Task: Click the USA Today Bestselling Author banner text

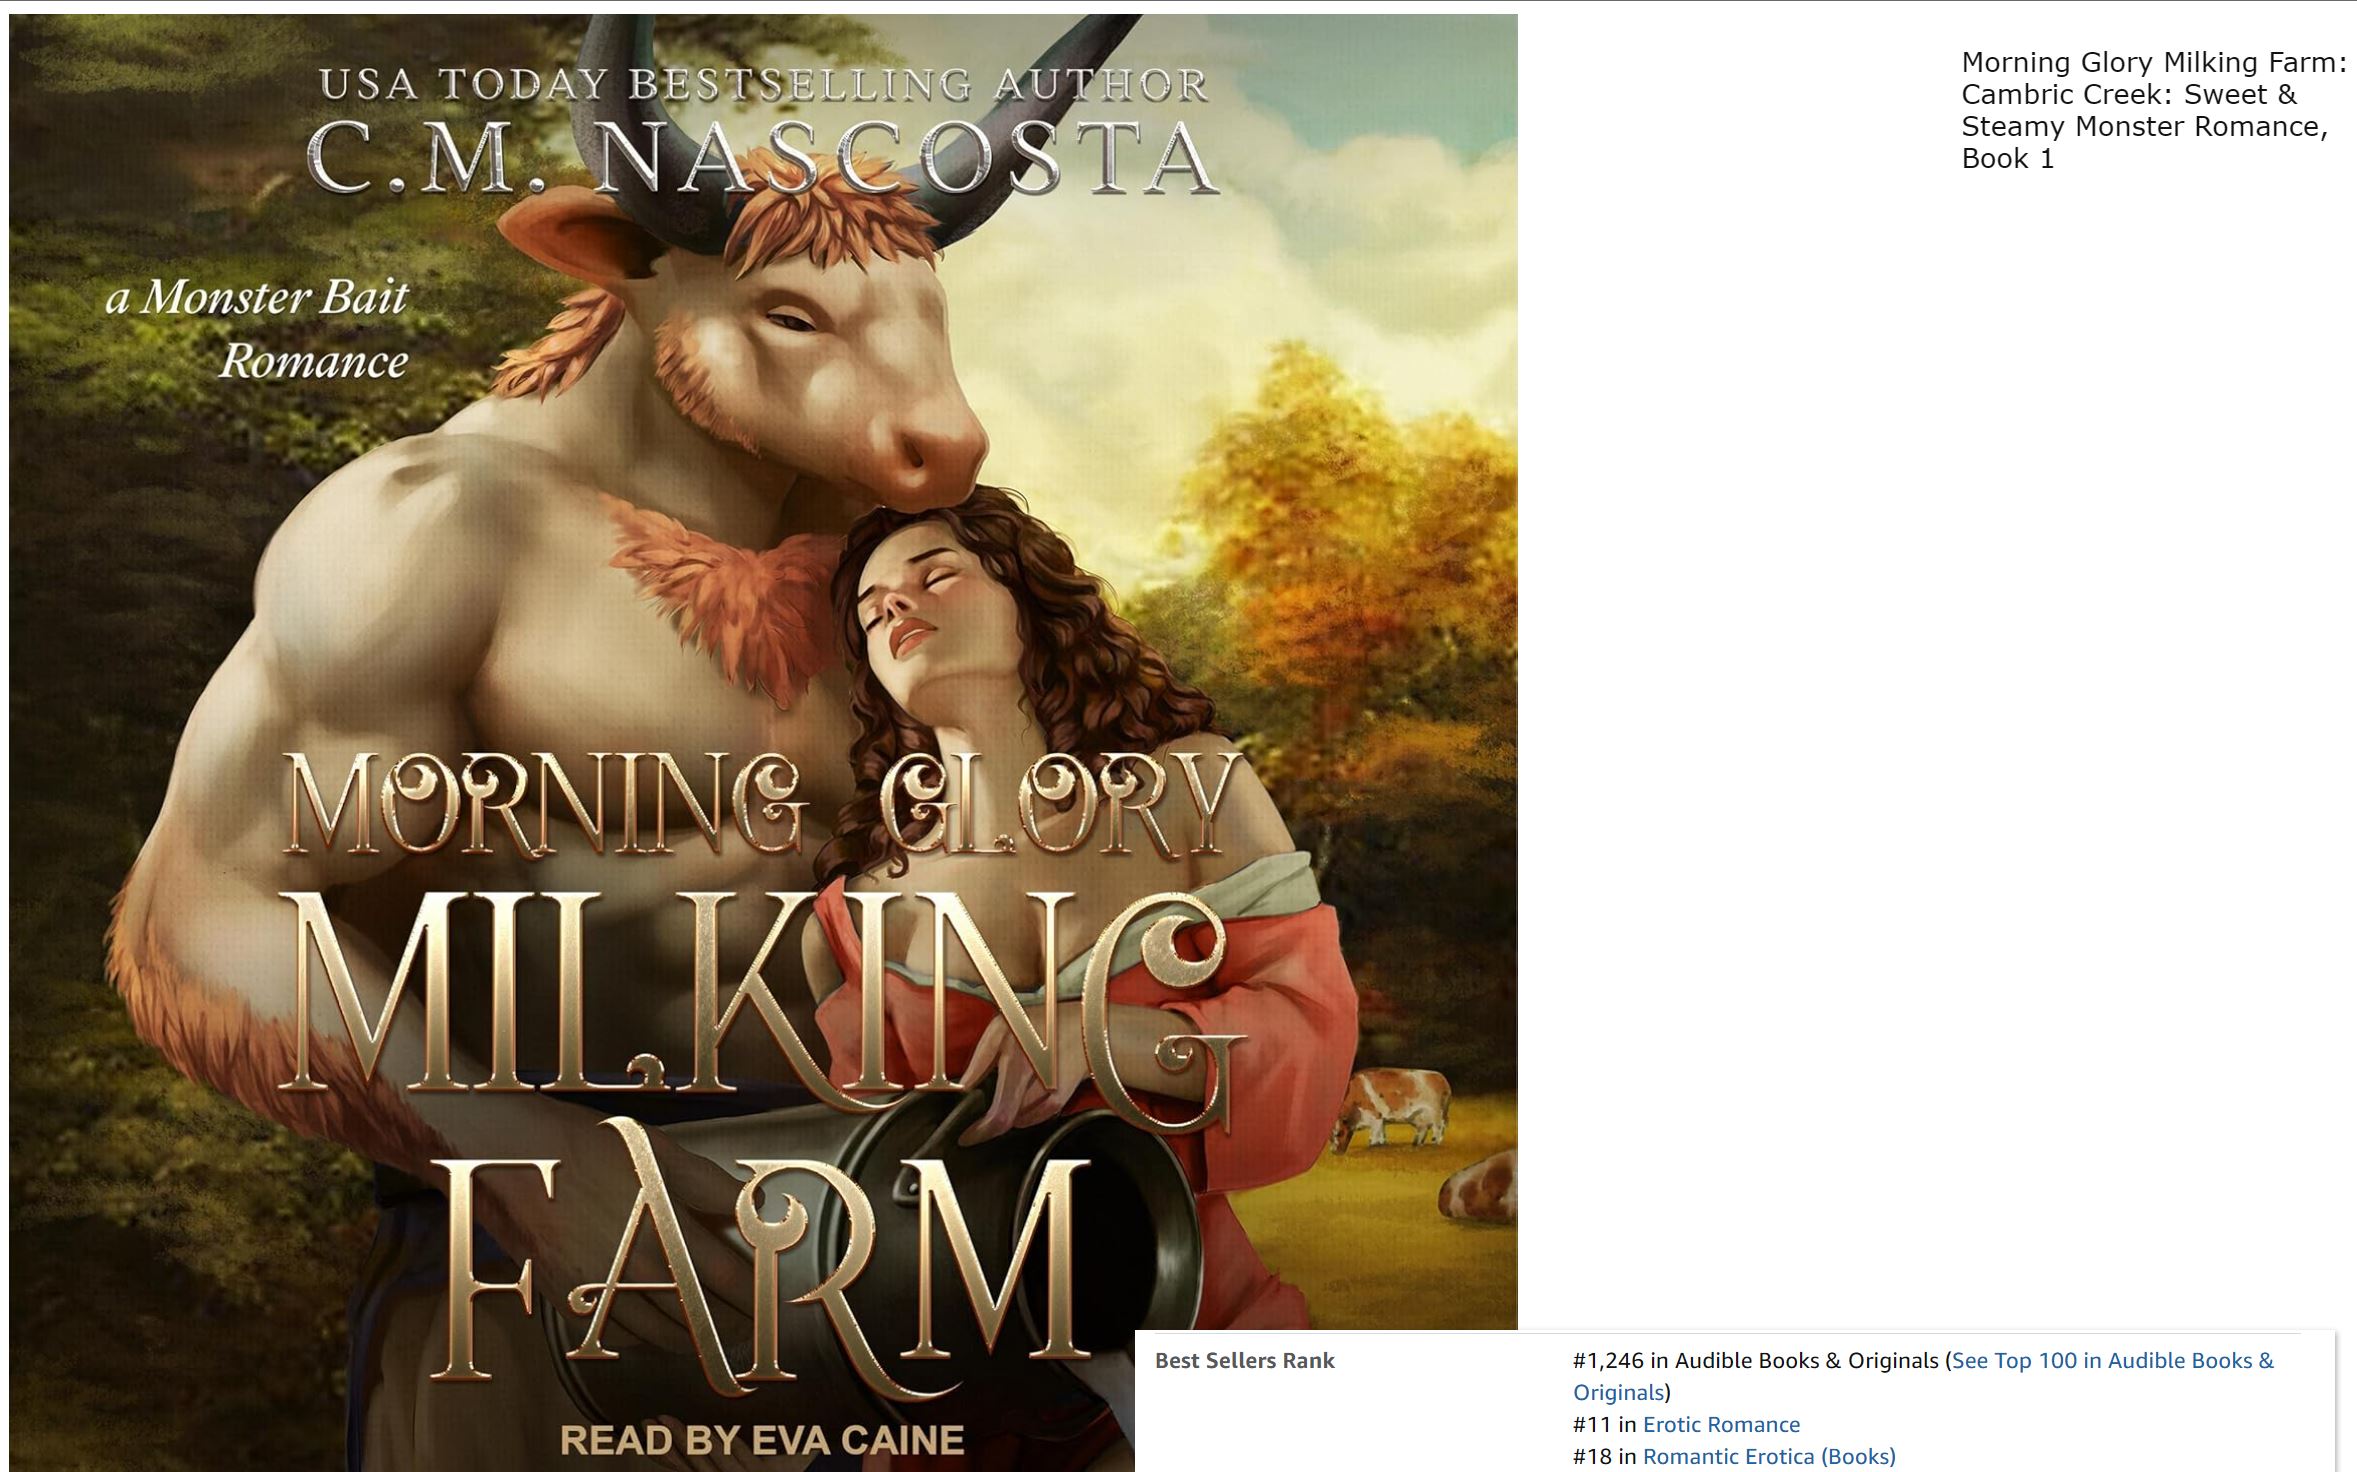Action: [764, 84]
